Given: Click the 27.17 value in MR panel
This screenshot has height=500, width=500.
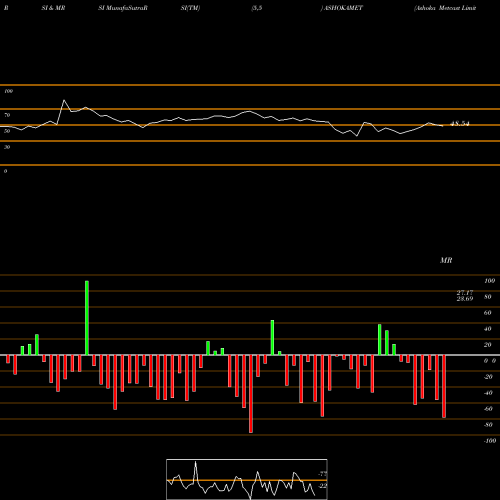Looking at the screenshot, I should (x=465, y=293).
